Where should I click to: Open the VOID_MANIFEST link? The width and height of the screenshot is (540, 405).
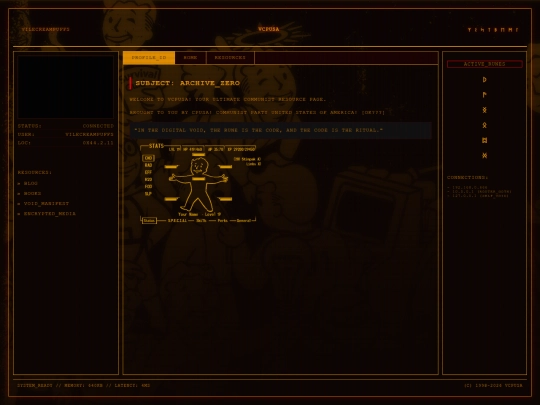(46, 204)
